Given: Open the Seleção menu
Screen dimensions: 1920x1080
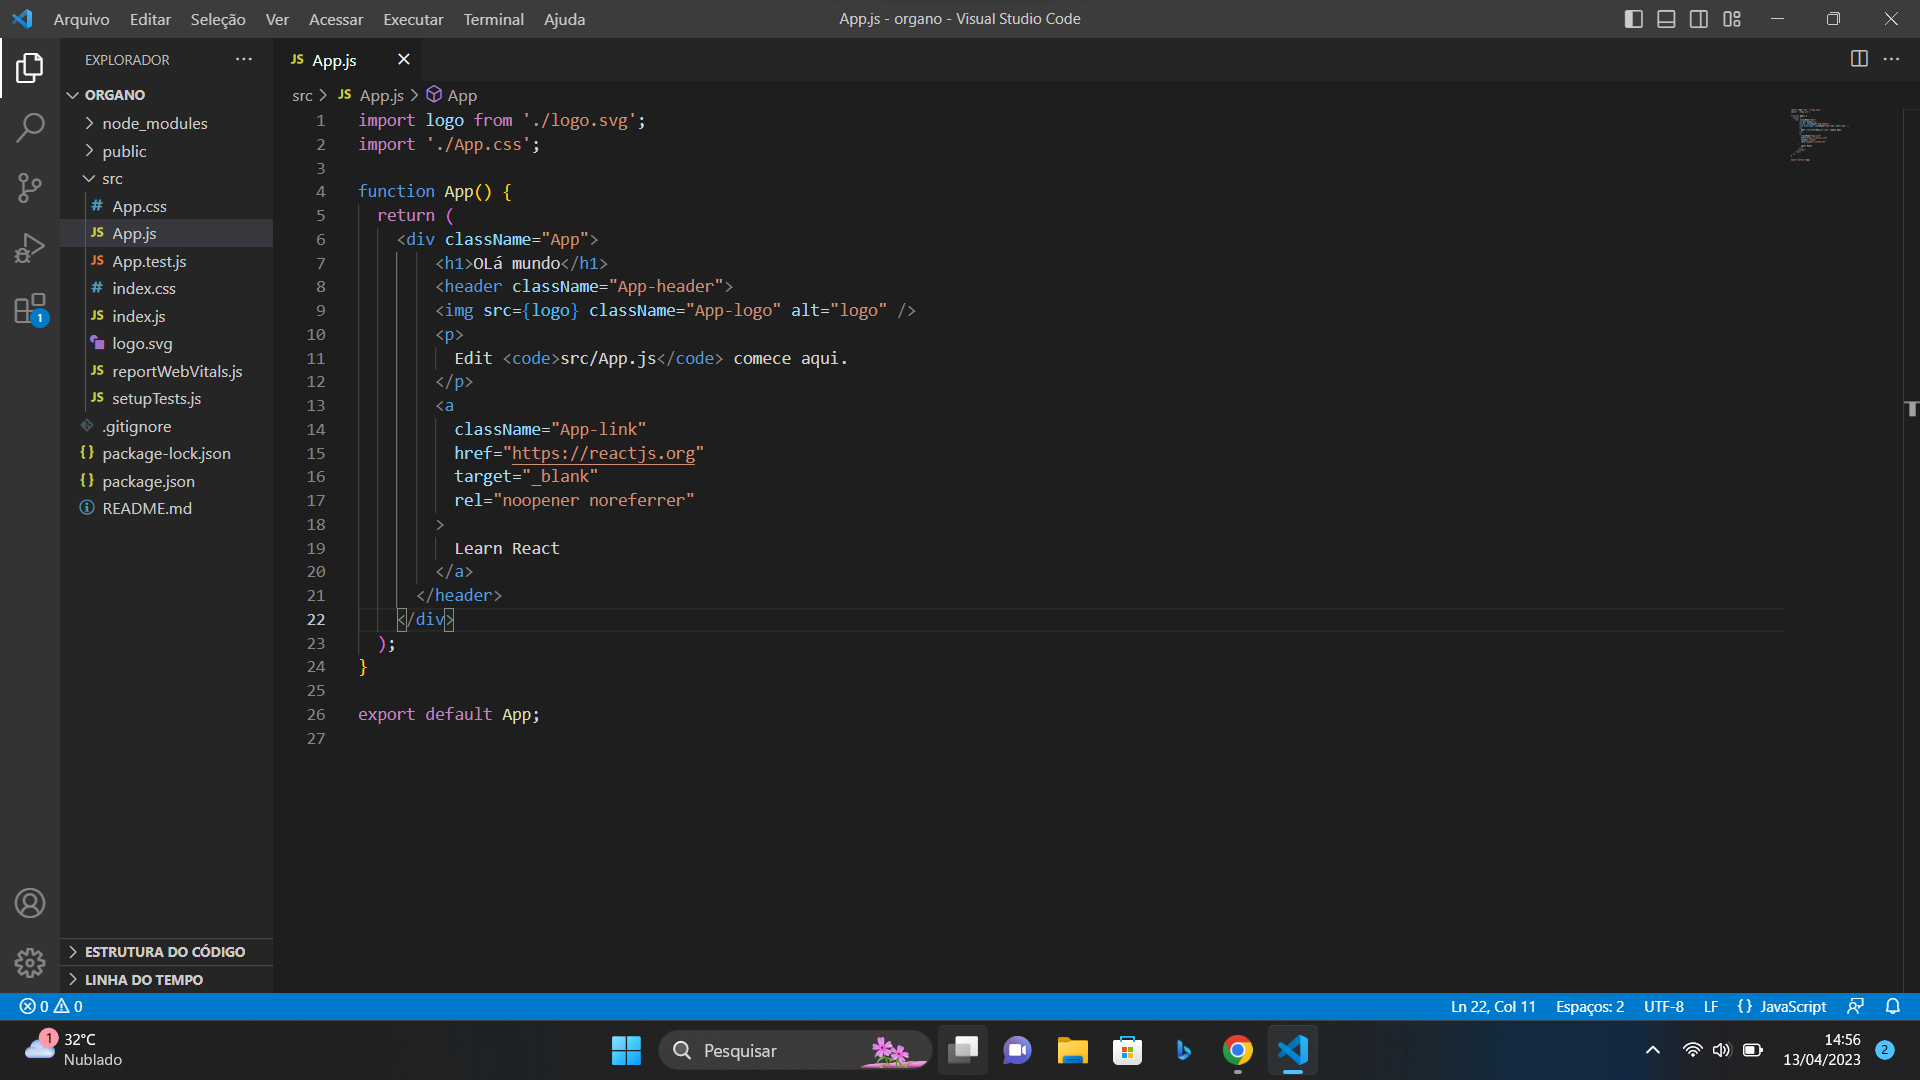Looking at the screenshot, I should point(217,19).
